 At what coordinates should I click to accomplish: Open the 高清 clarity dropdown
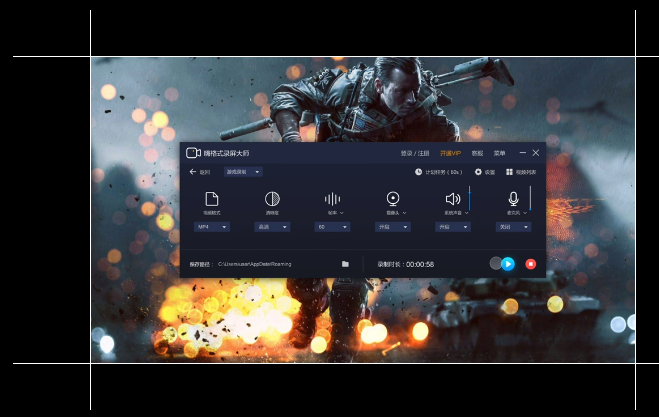[272, 227]
